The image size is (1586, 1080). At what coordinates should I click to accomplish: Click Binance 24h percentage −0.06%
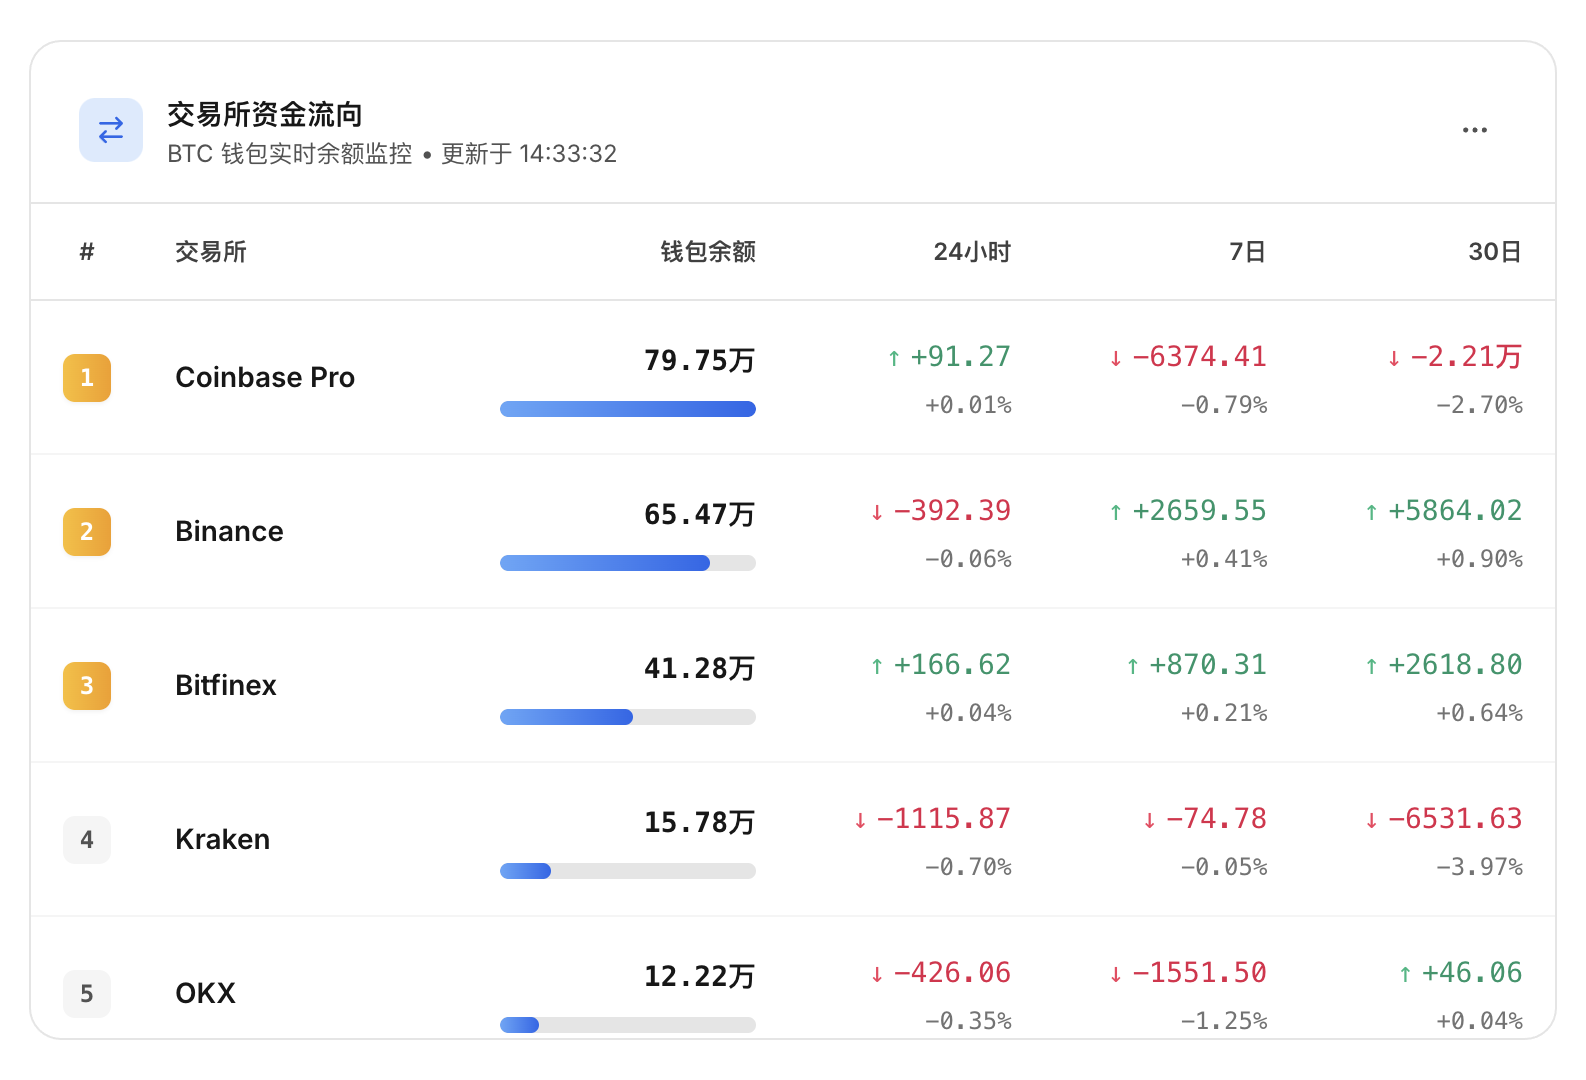(x=968, y=559)
